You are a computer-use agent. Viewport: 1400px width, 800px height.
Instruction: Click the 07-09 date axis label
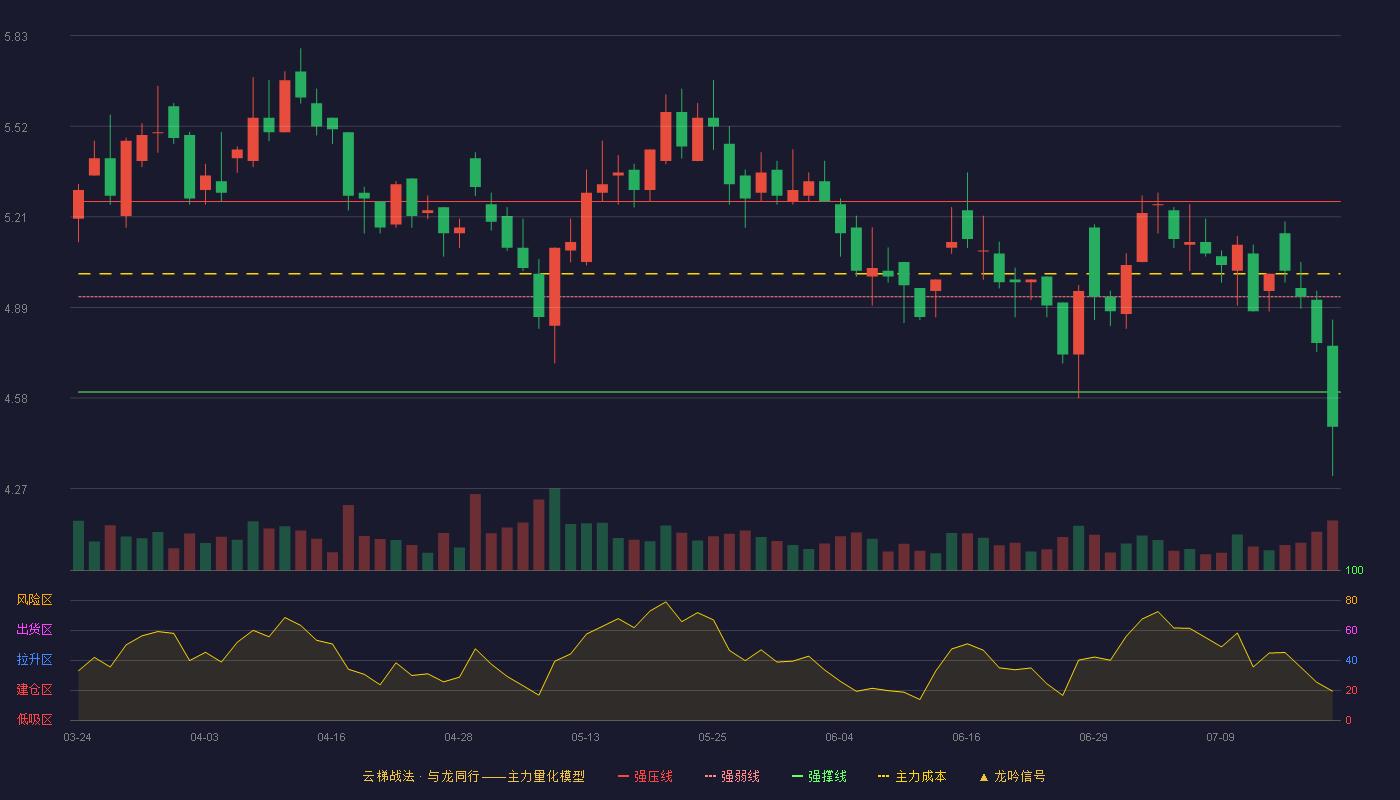(x=1220, y=737)
